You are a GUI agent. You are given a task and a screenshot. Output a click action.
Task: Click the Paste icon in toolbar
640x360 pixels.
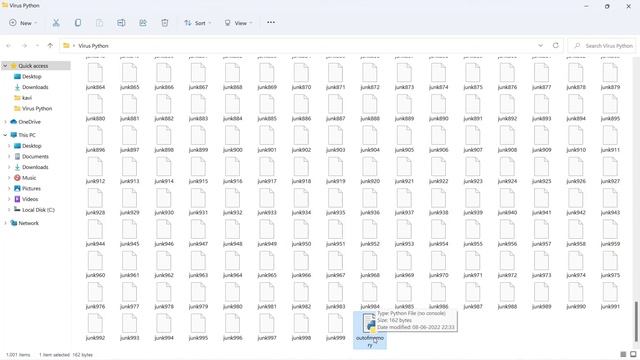click(99, 23)
